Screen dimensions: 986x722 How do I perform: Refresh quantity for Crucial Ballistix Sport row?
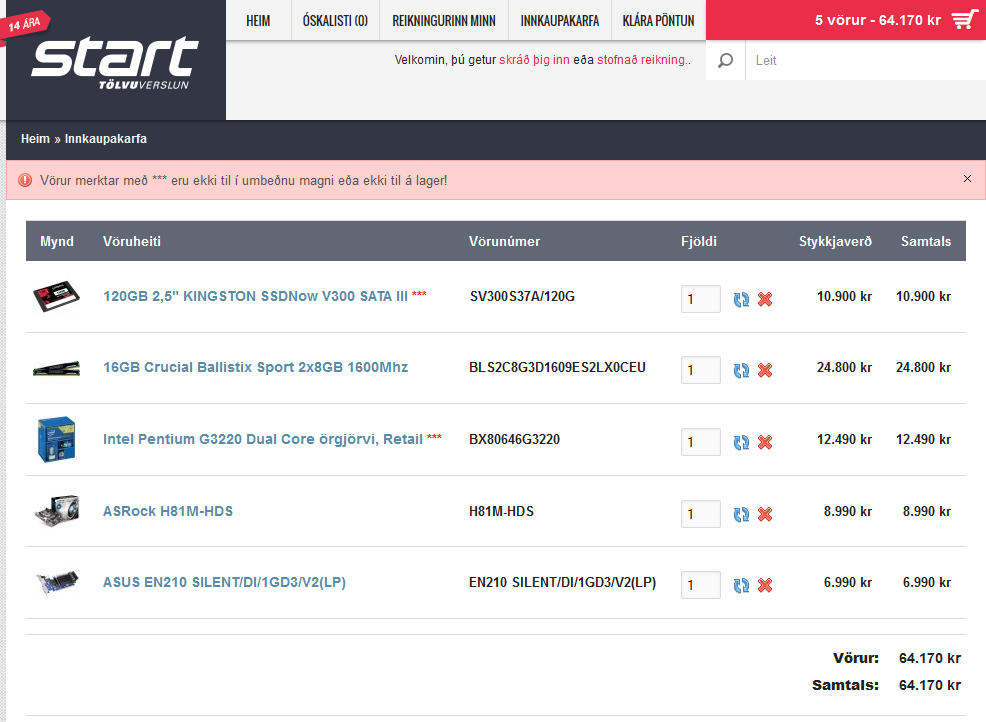click(741, 370)
